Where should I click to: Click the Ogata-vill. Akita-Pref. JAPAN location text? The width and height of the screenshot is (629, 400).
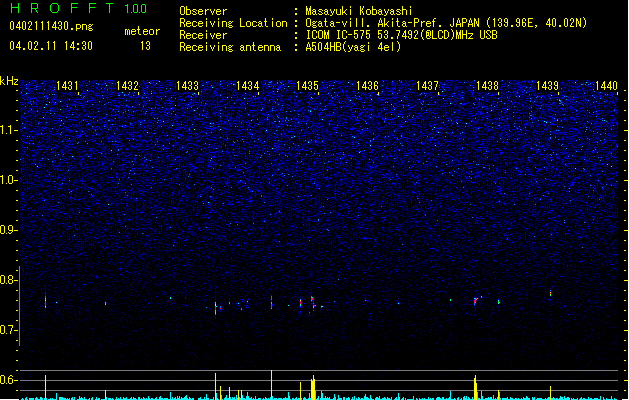[x=446, y=23]
